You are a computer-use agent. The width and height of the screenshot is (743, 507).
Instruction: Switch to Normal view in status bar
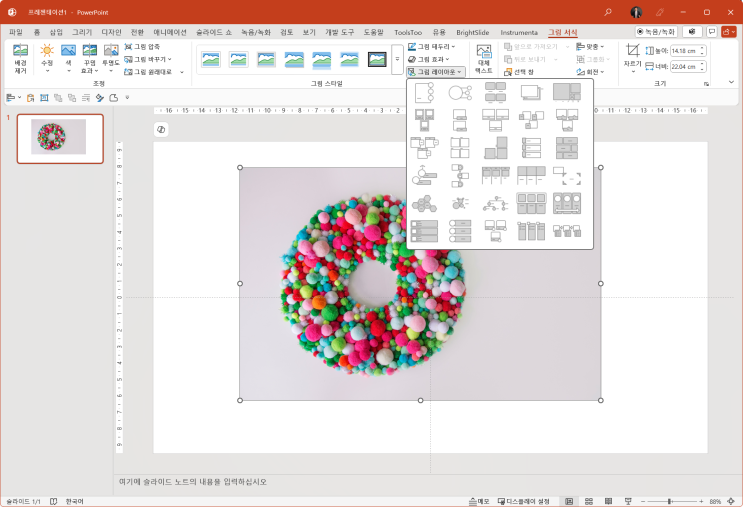click(x=569, y=501)
